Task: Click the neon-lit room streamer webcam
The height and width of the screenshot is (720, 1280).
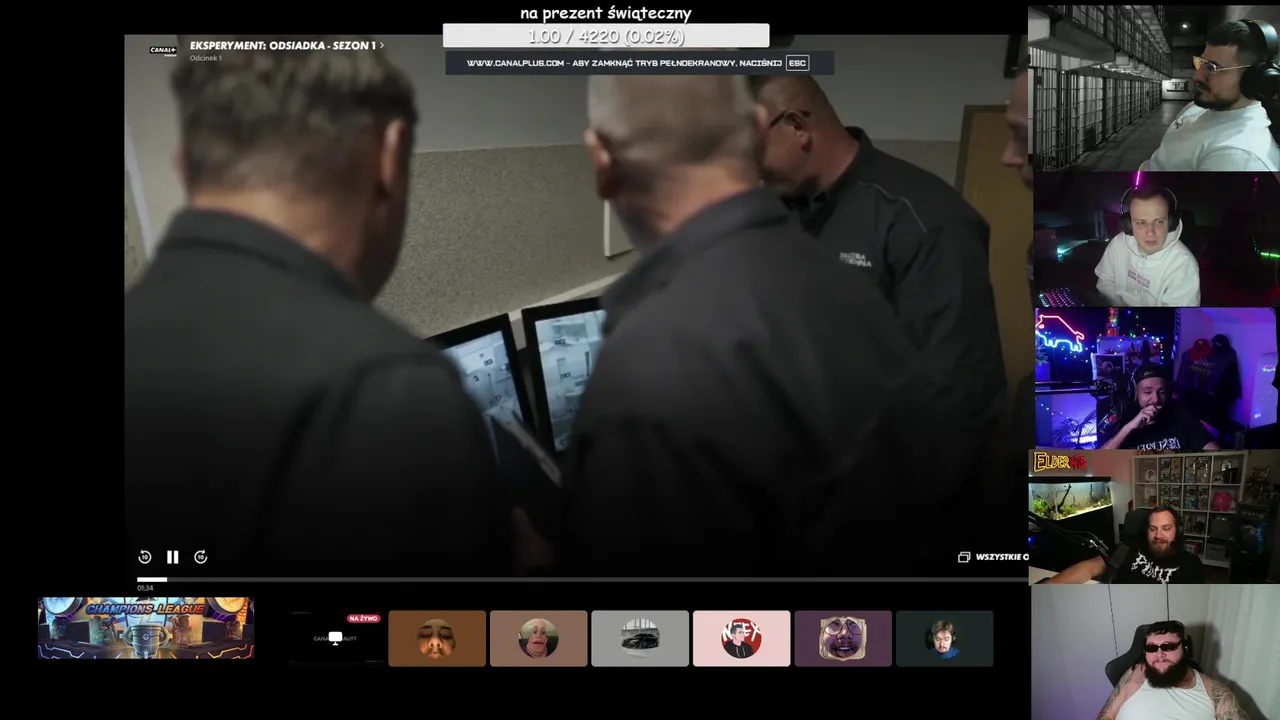Action: point(1156,379)
